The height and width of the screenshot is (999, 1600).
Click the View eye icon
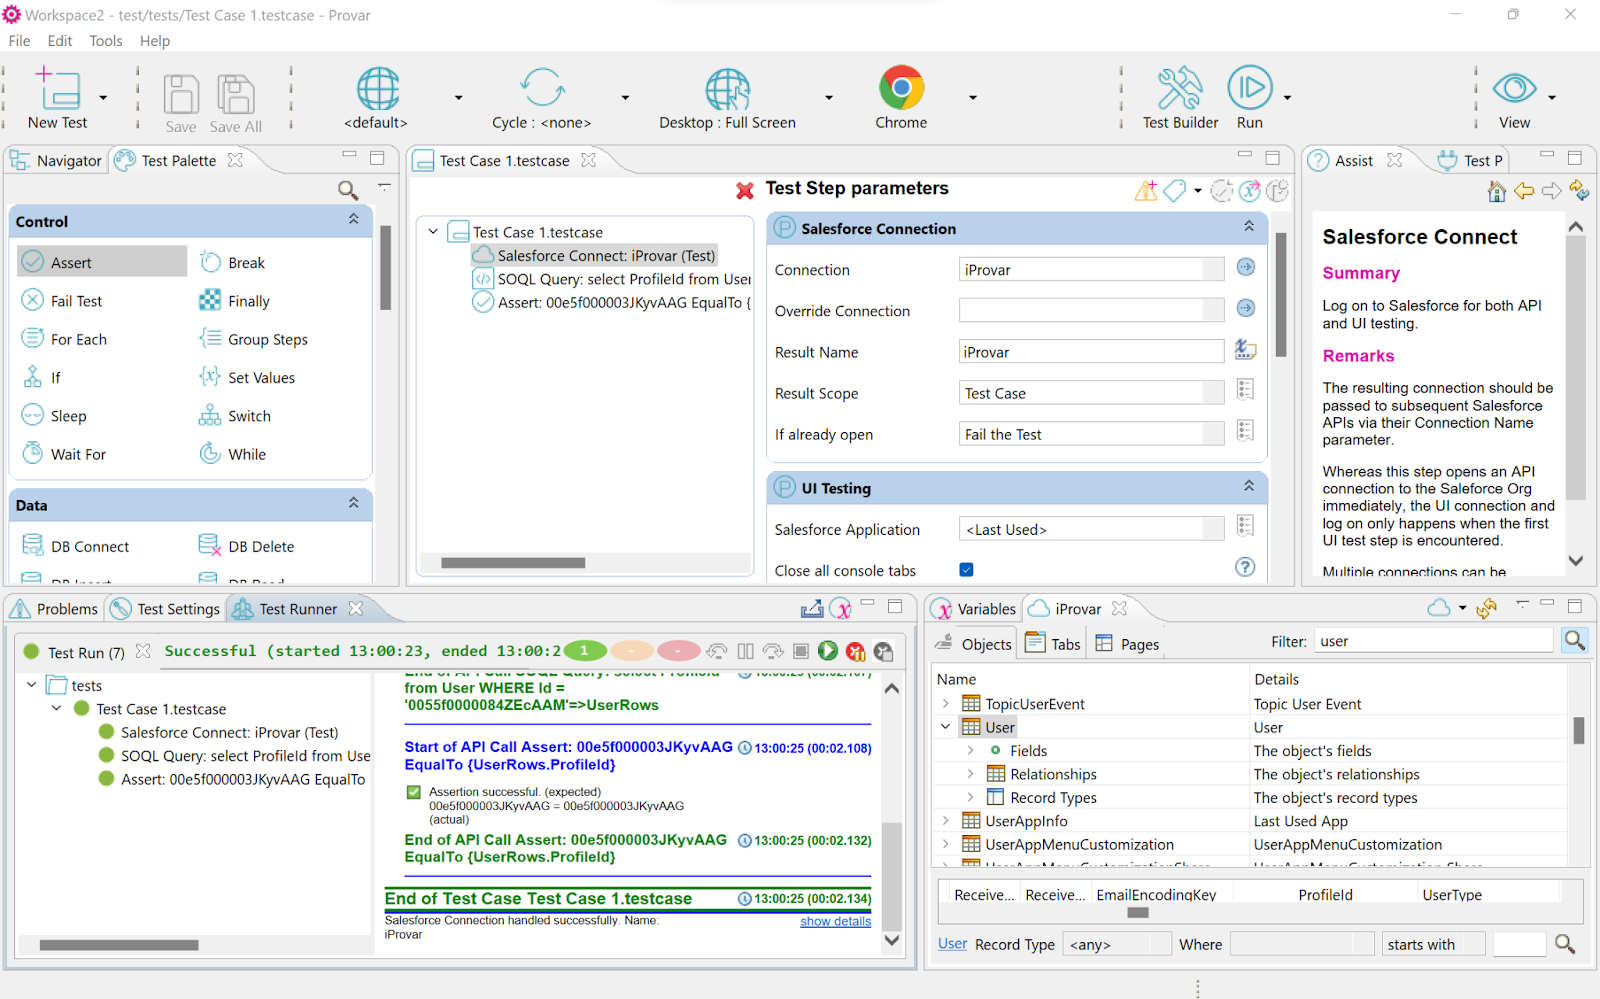pyautogui.click(x=1514, y=88)
